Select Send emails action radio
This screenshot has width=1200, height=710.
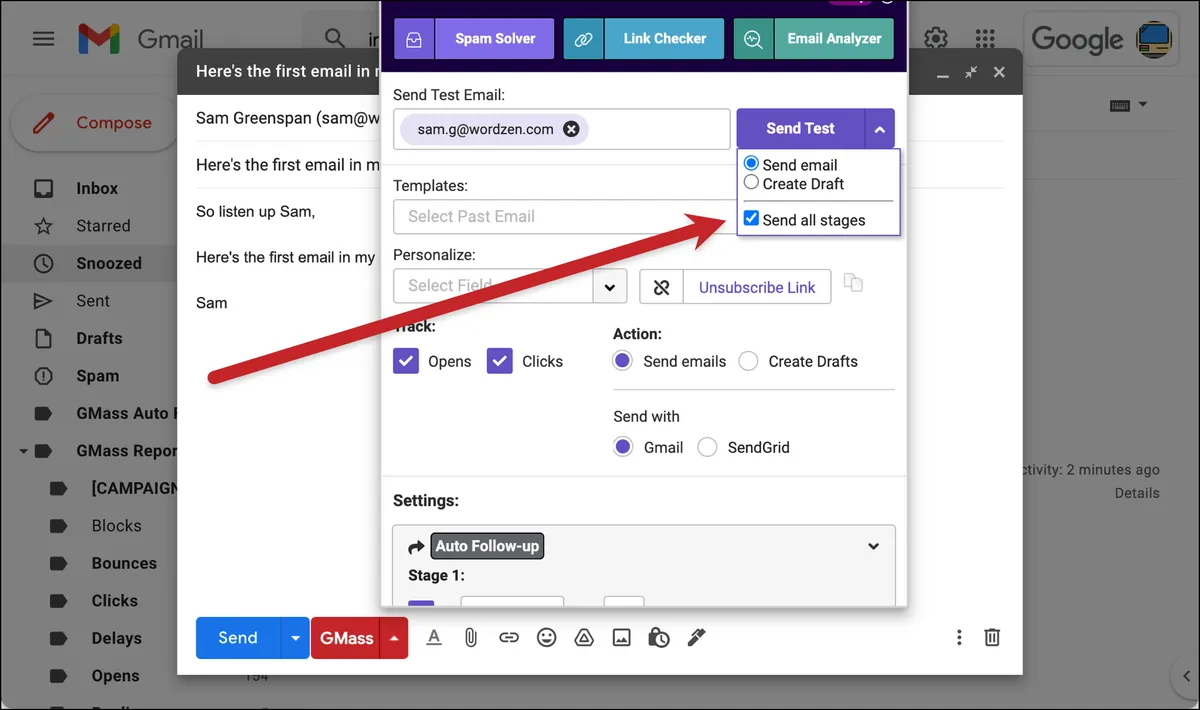pyautogui.click(x=623, y=361)
